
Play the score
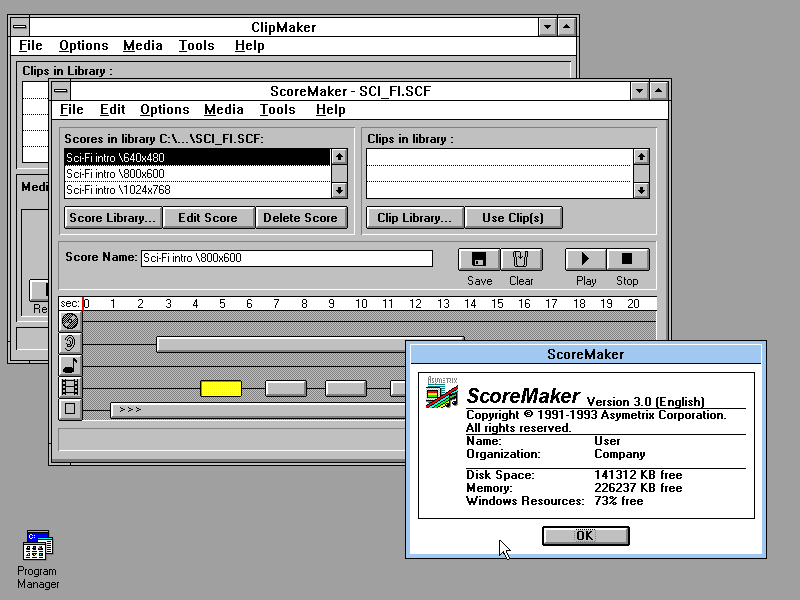click(586, 259)
